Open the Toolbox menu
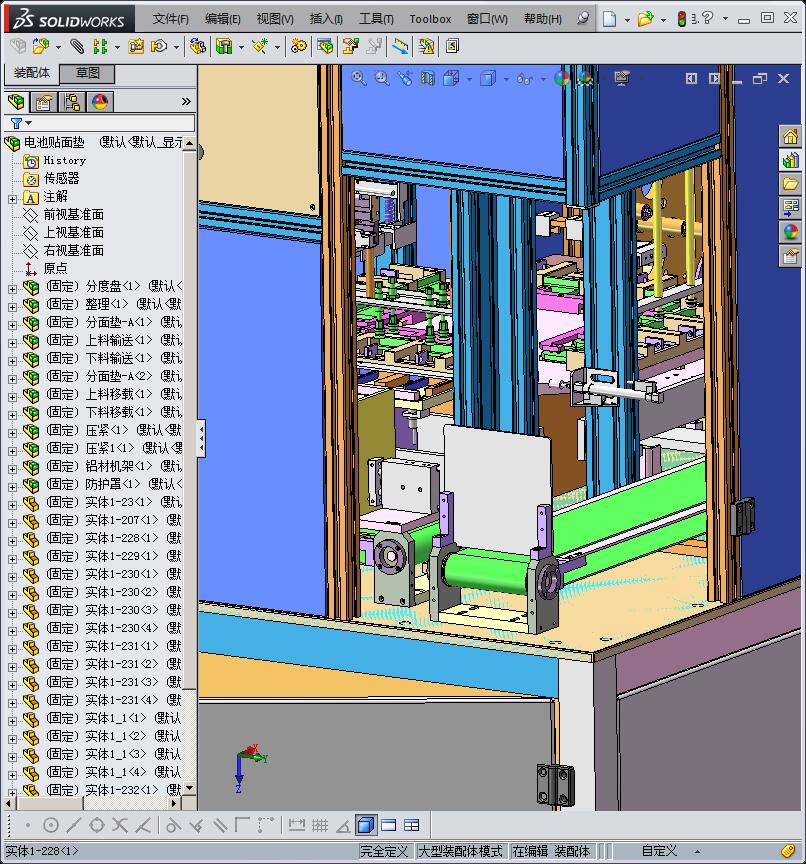 point(430,19)
